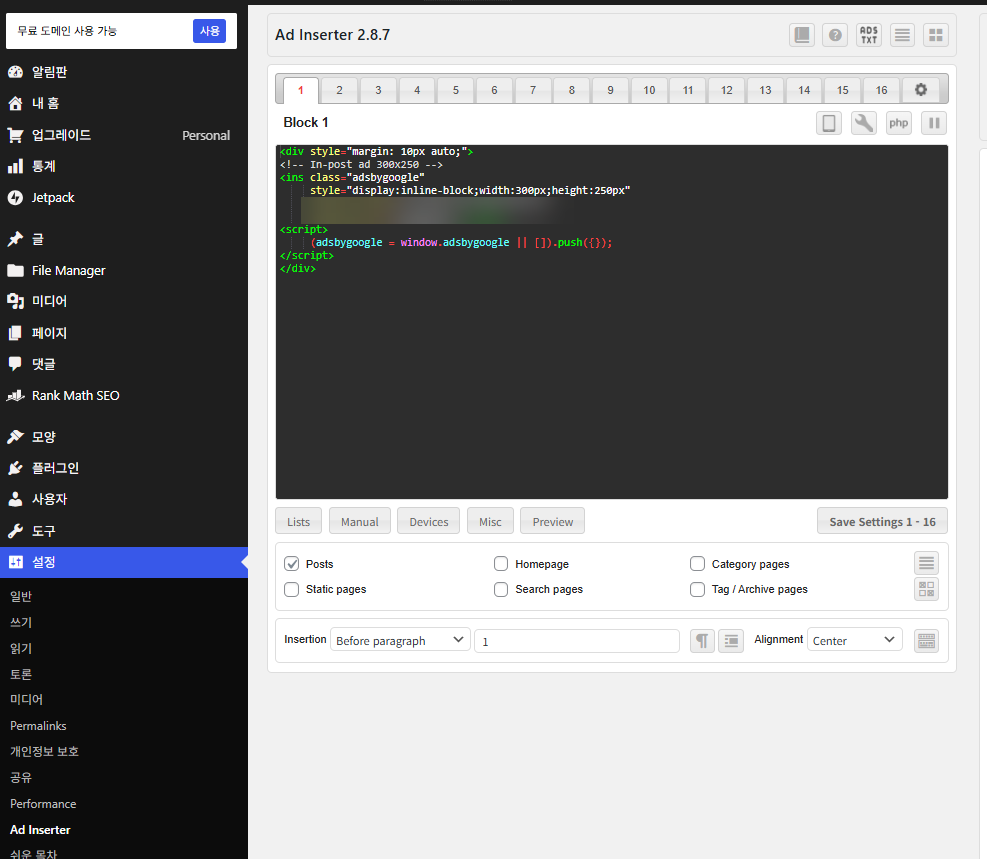Viewport: 987px width, 859px height.
Task: Toggle php processing for Block 1
Action: tap(898, 123)
